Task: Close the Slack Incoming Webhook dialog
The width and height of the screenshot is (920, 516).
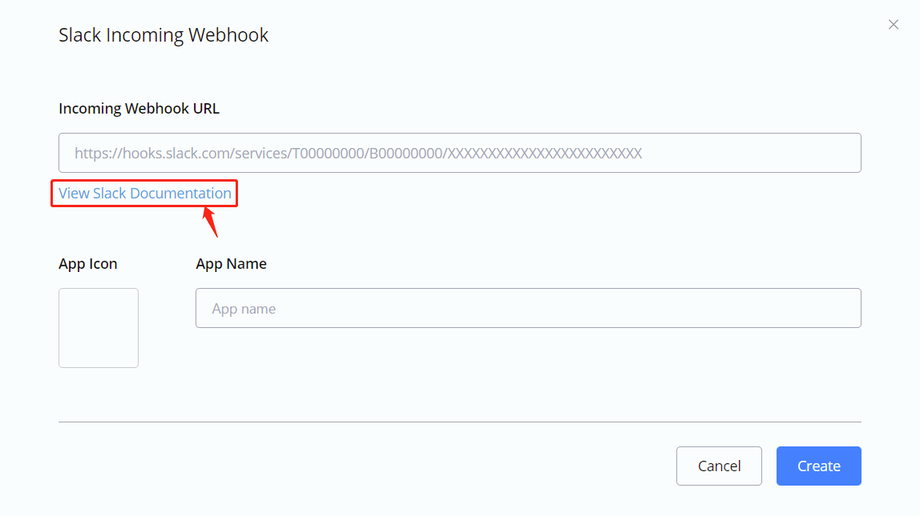Action: [x=893, y=25]
